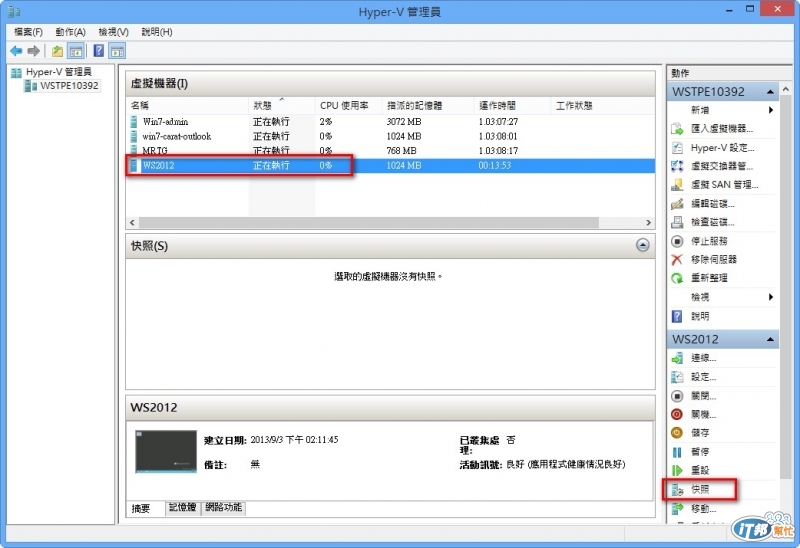This screenshot has width=800, height=548.
Task: Open the 設定 settings icon for WS2012
Action: pos(677,377)
